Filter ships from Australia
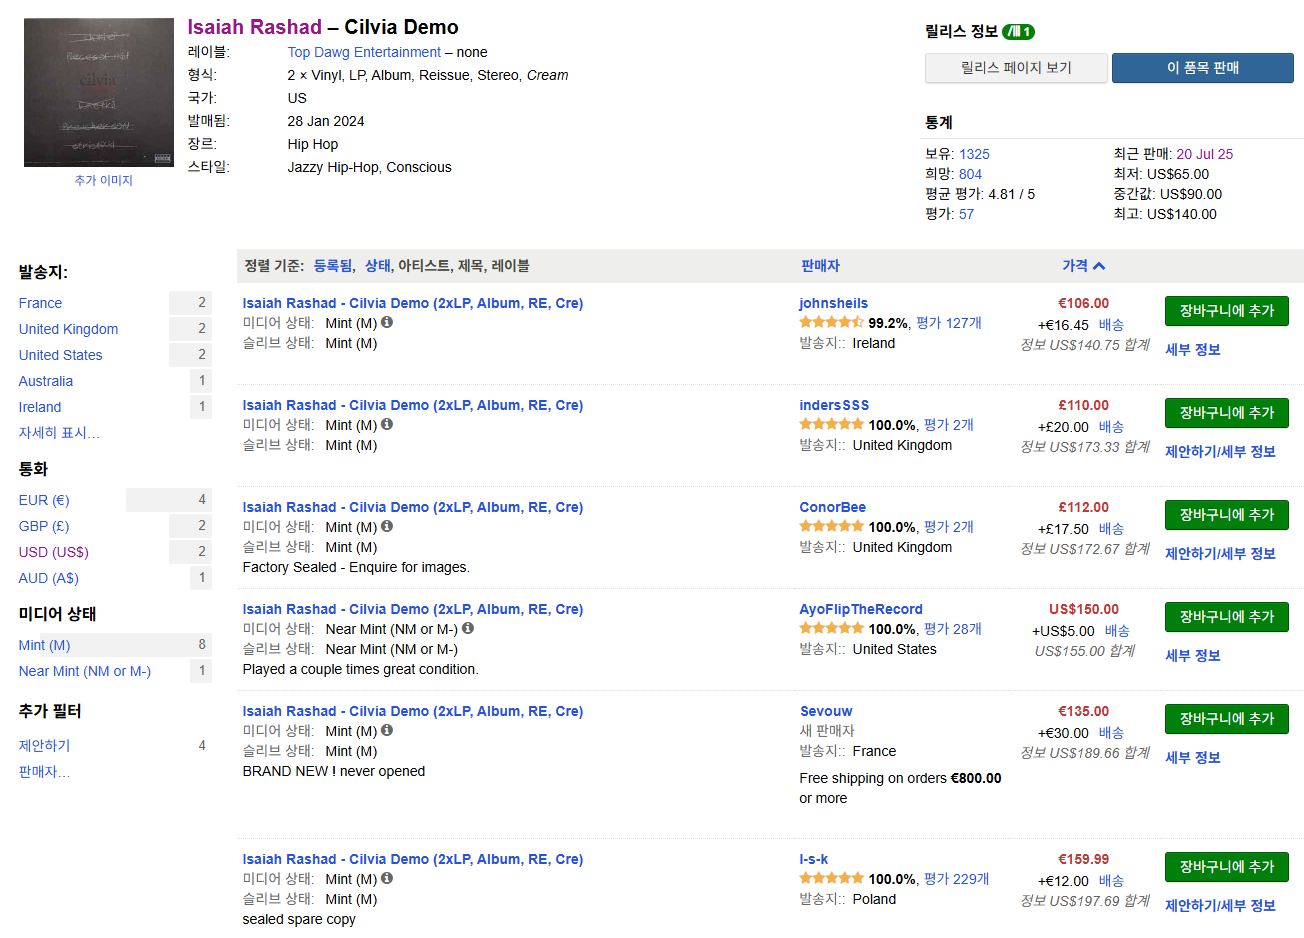The width and height of the screenshot is (1304, 938). pos(45,381)
